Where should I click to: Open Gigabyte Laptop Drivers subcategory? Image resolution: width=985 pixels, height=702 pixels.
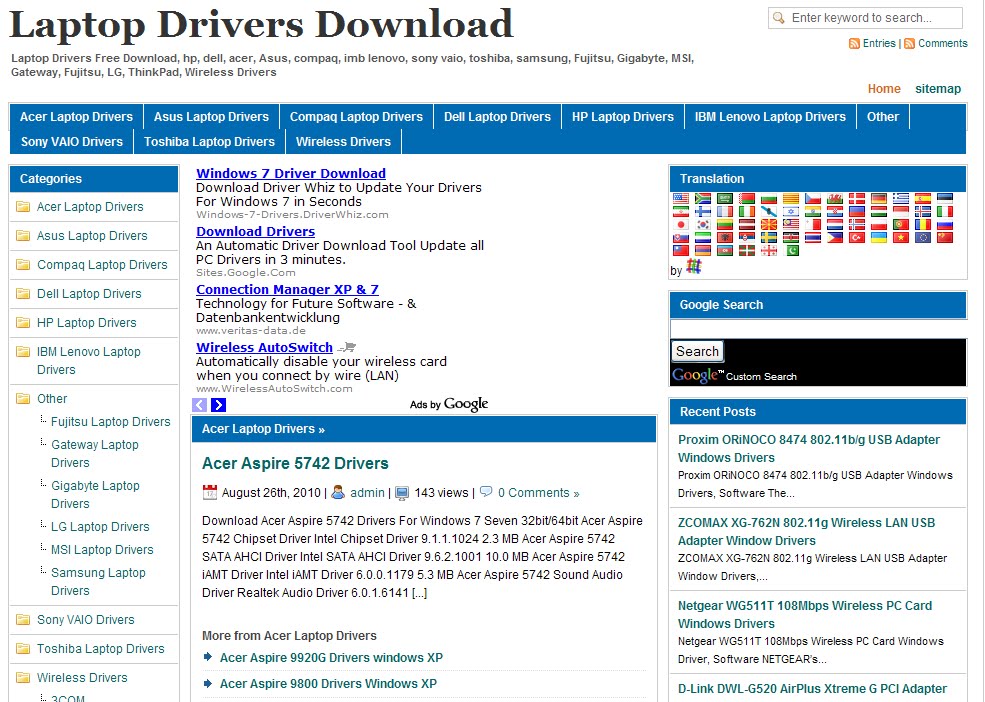click(x=95, y=494)
